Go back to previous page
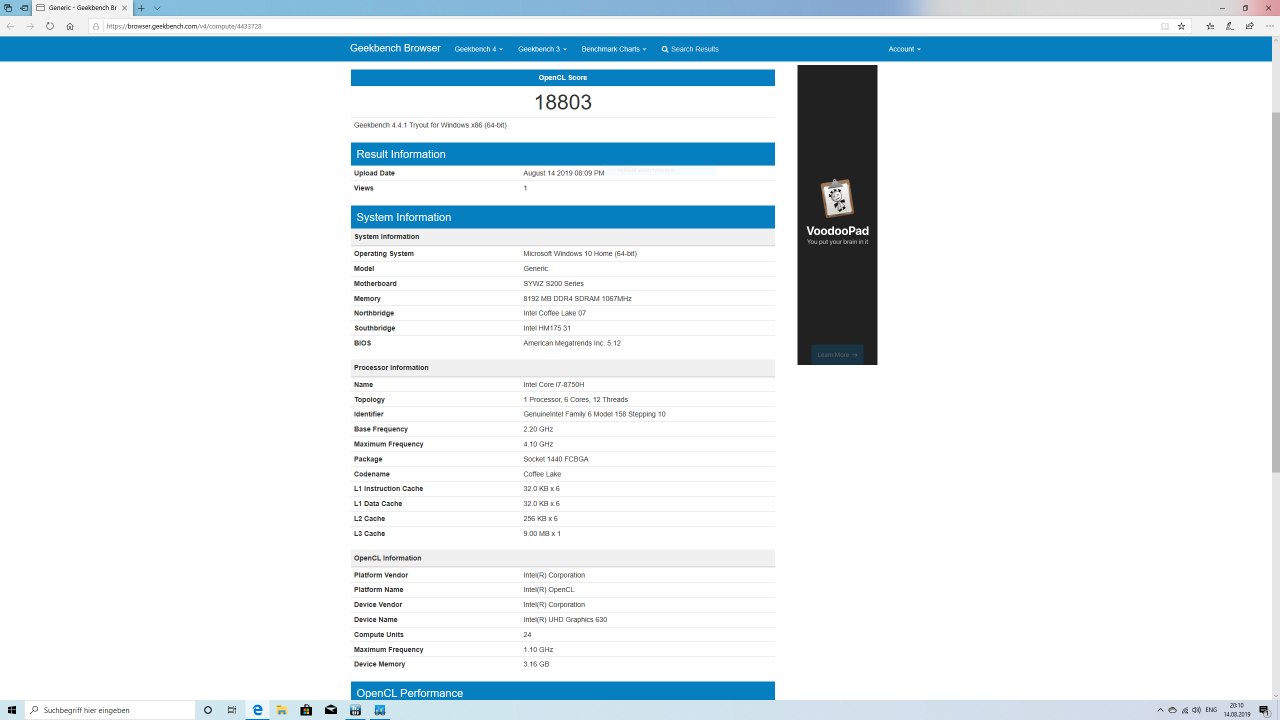The height and width of the screenshot is (720, 1280). tap(11, 26)
